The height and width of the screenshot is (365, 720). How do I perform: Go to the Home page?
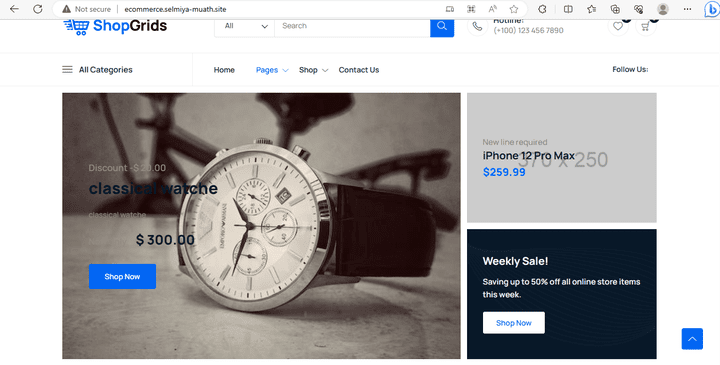point(224,70)
